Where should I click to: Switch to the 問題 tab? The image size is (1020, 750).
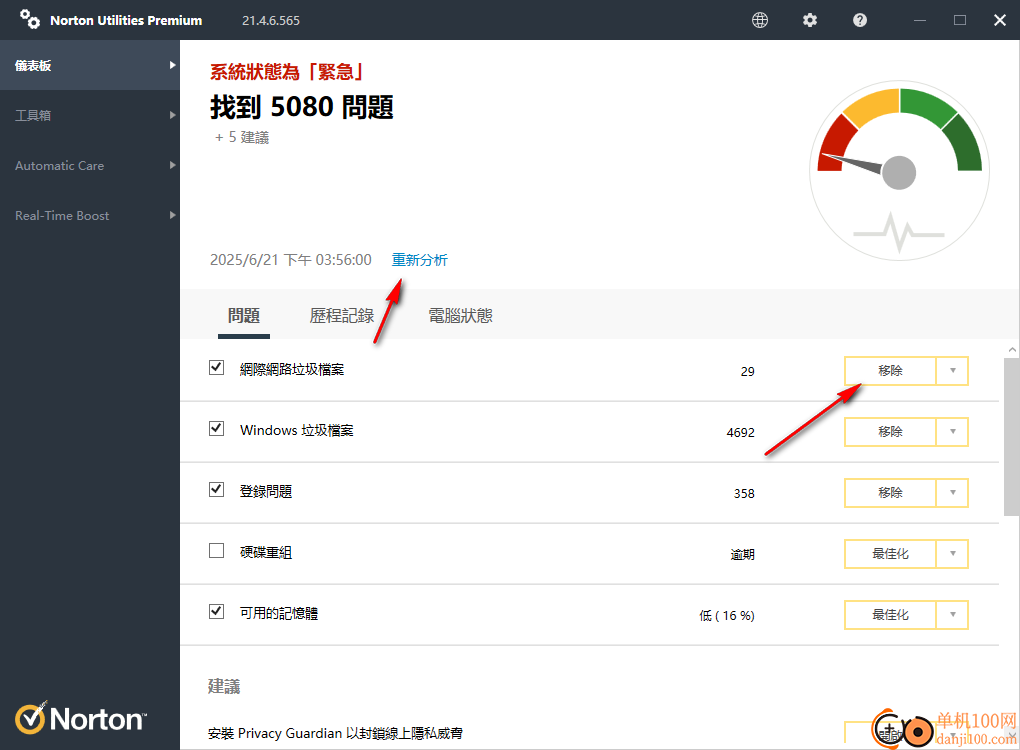coord(244,316)
